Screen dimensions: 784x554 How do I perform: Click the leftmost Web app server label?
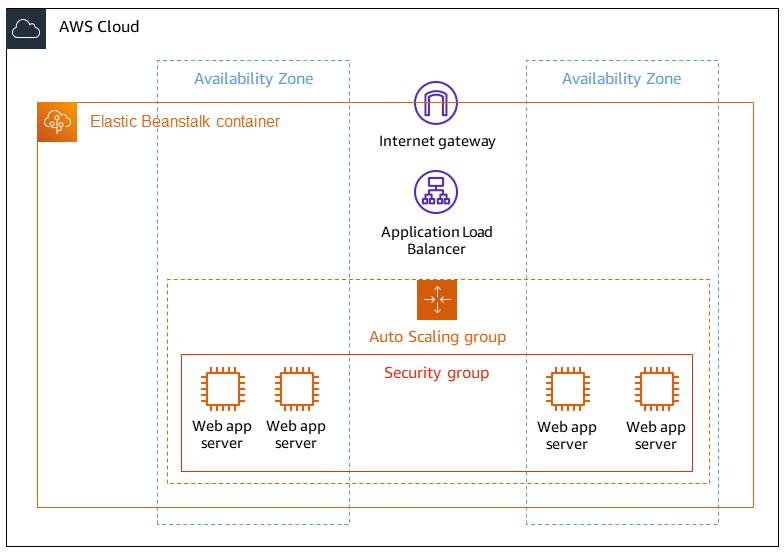[222, 434]
